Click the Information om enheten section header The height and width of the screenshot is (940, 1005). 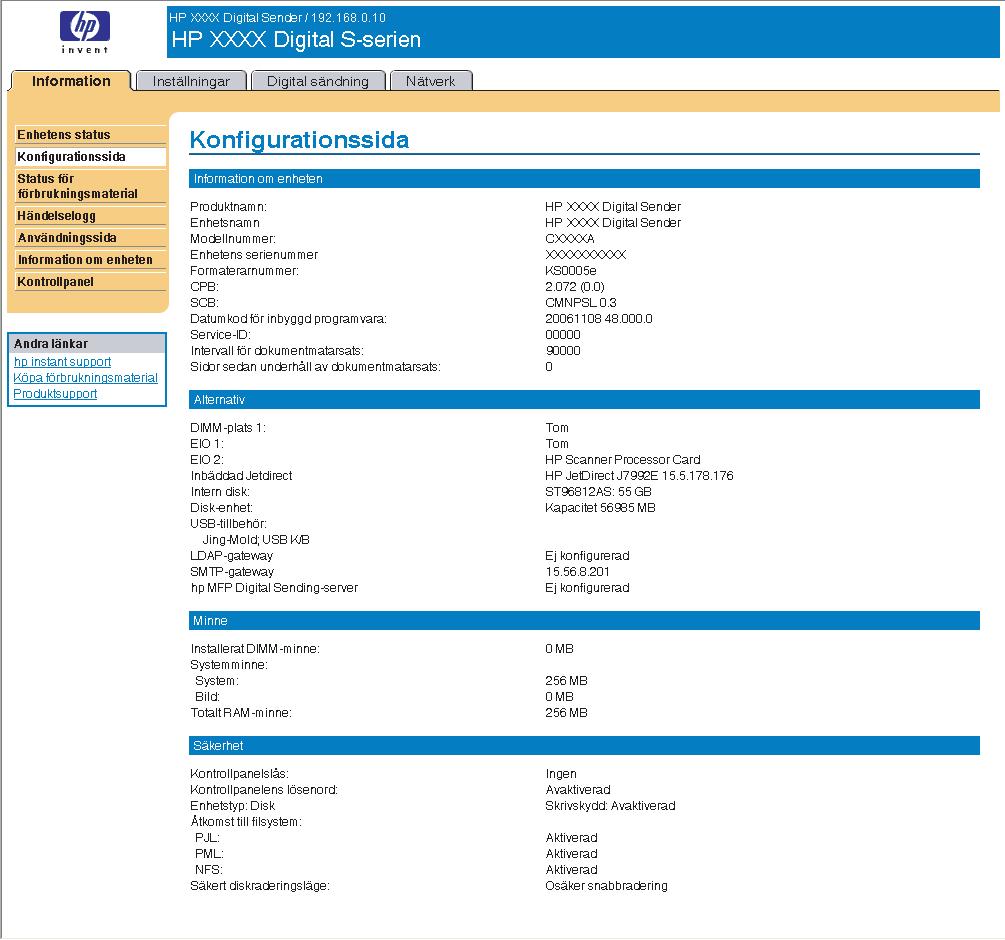(x=584, y=179)
